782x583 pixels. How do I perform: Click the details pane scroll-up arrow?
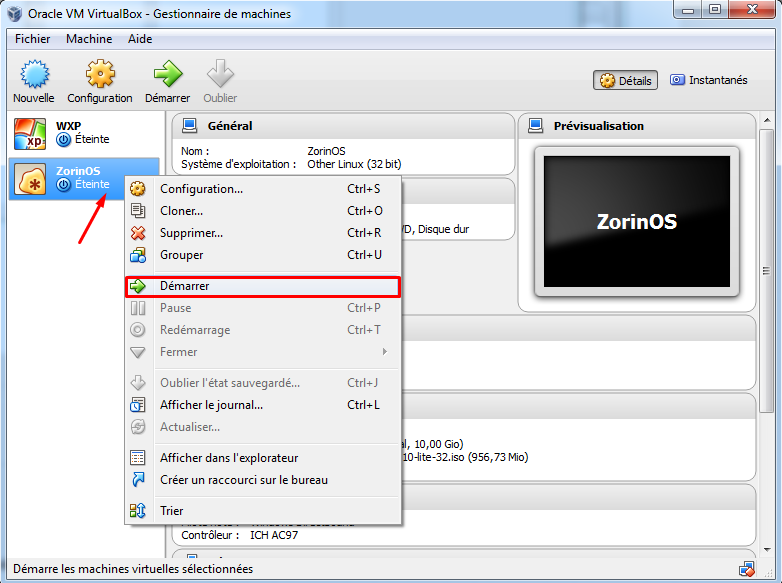tap(767, 120)
